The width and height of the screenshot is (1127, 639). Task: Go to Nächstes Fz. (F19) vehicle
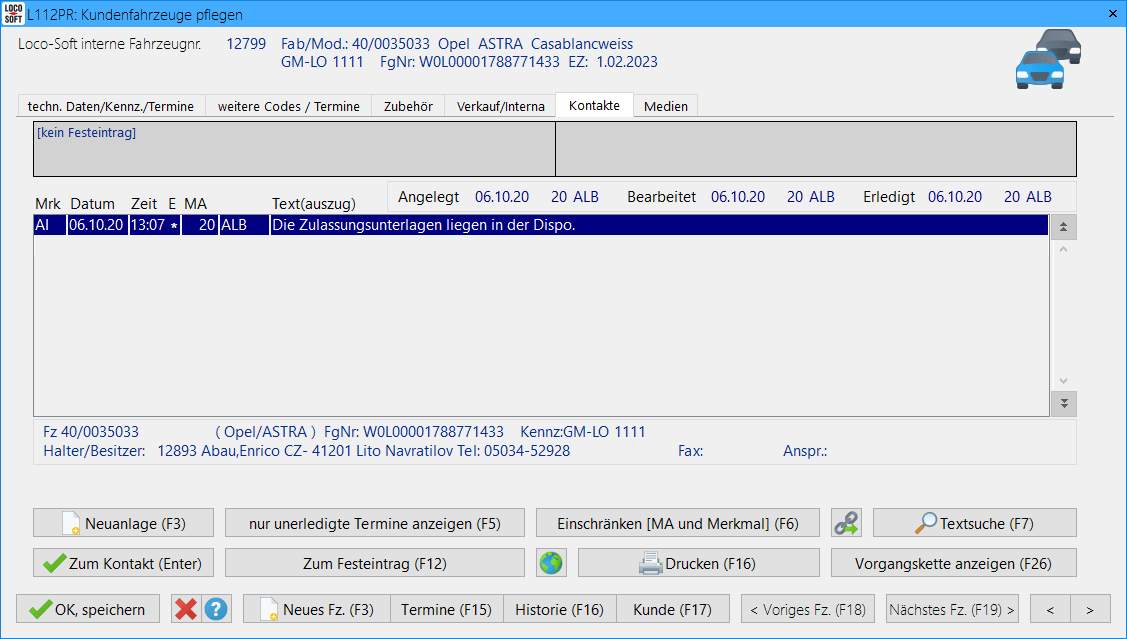[x=952, y=609]
